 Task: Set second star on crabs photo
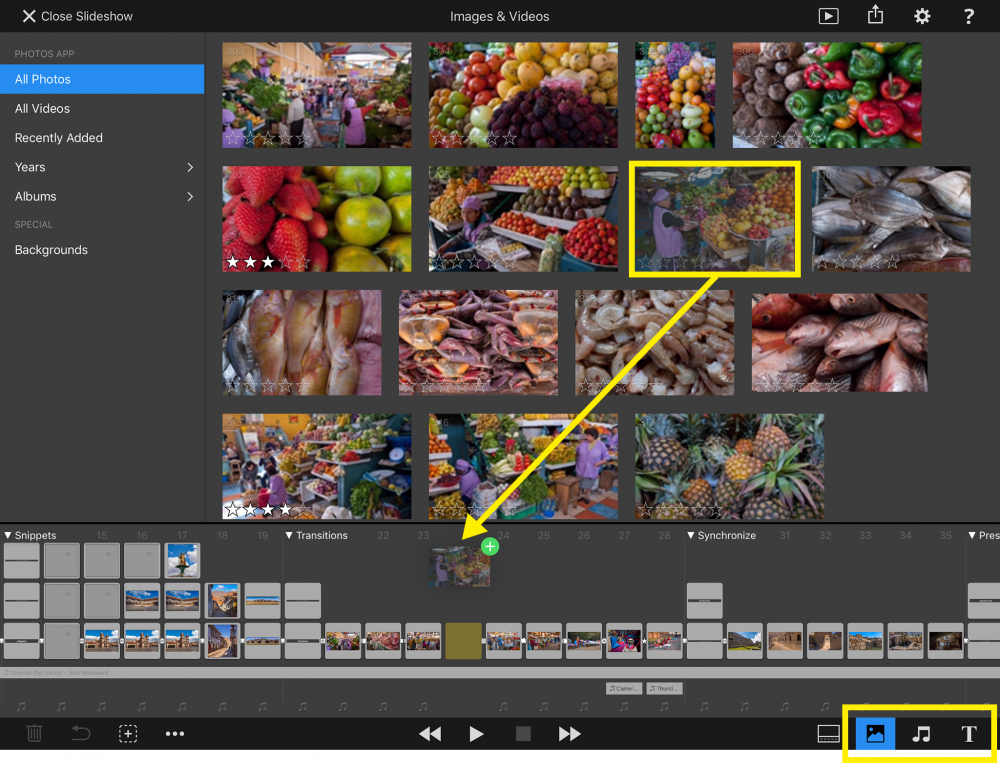[x=427, y=385]
